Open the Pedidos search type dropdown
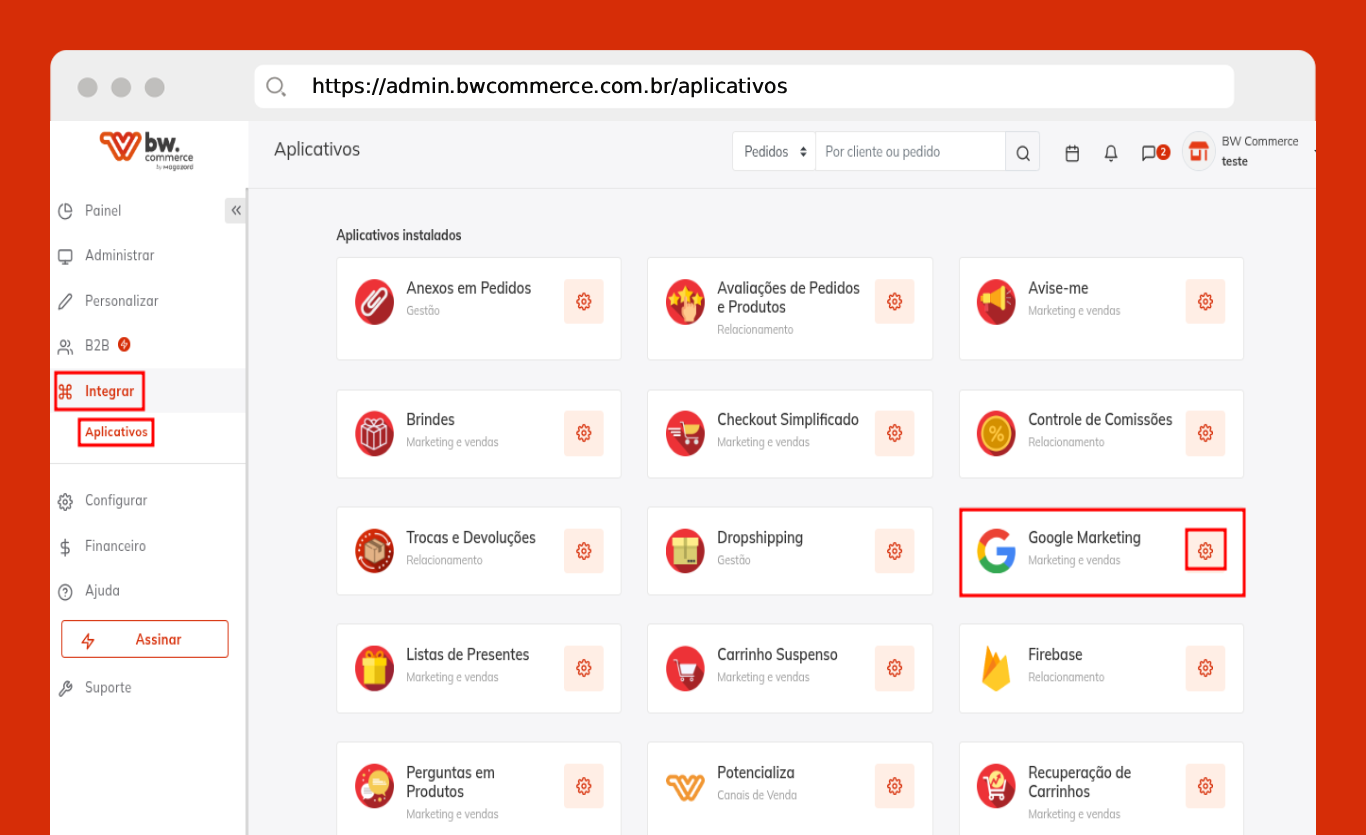Screen dimensions: 1366x835 click(x=774, y=152)
